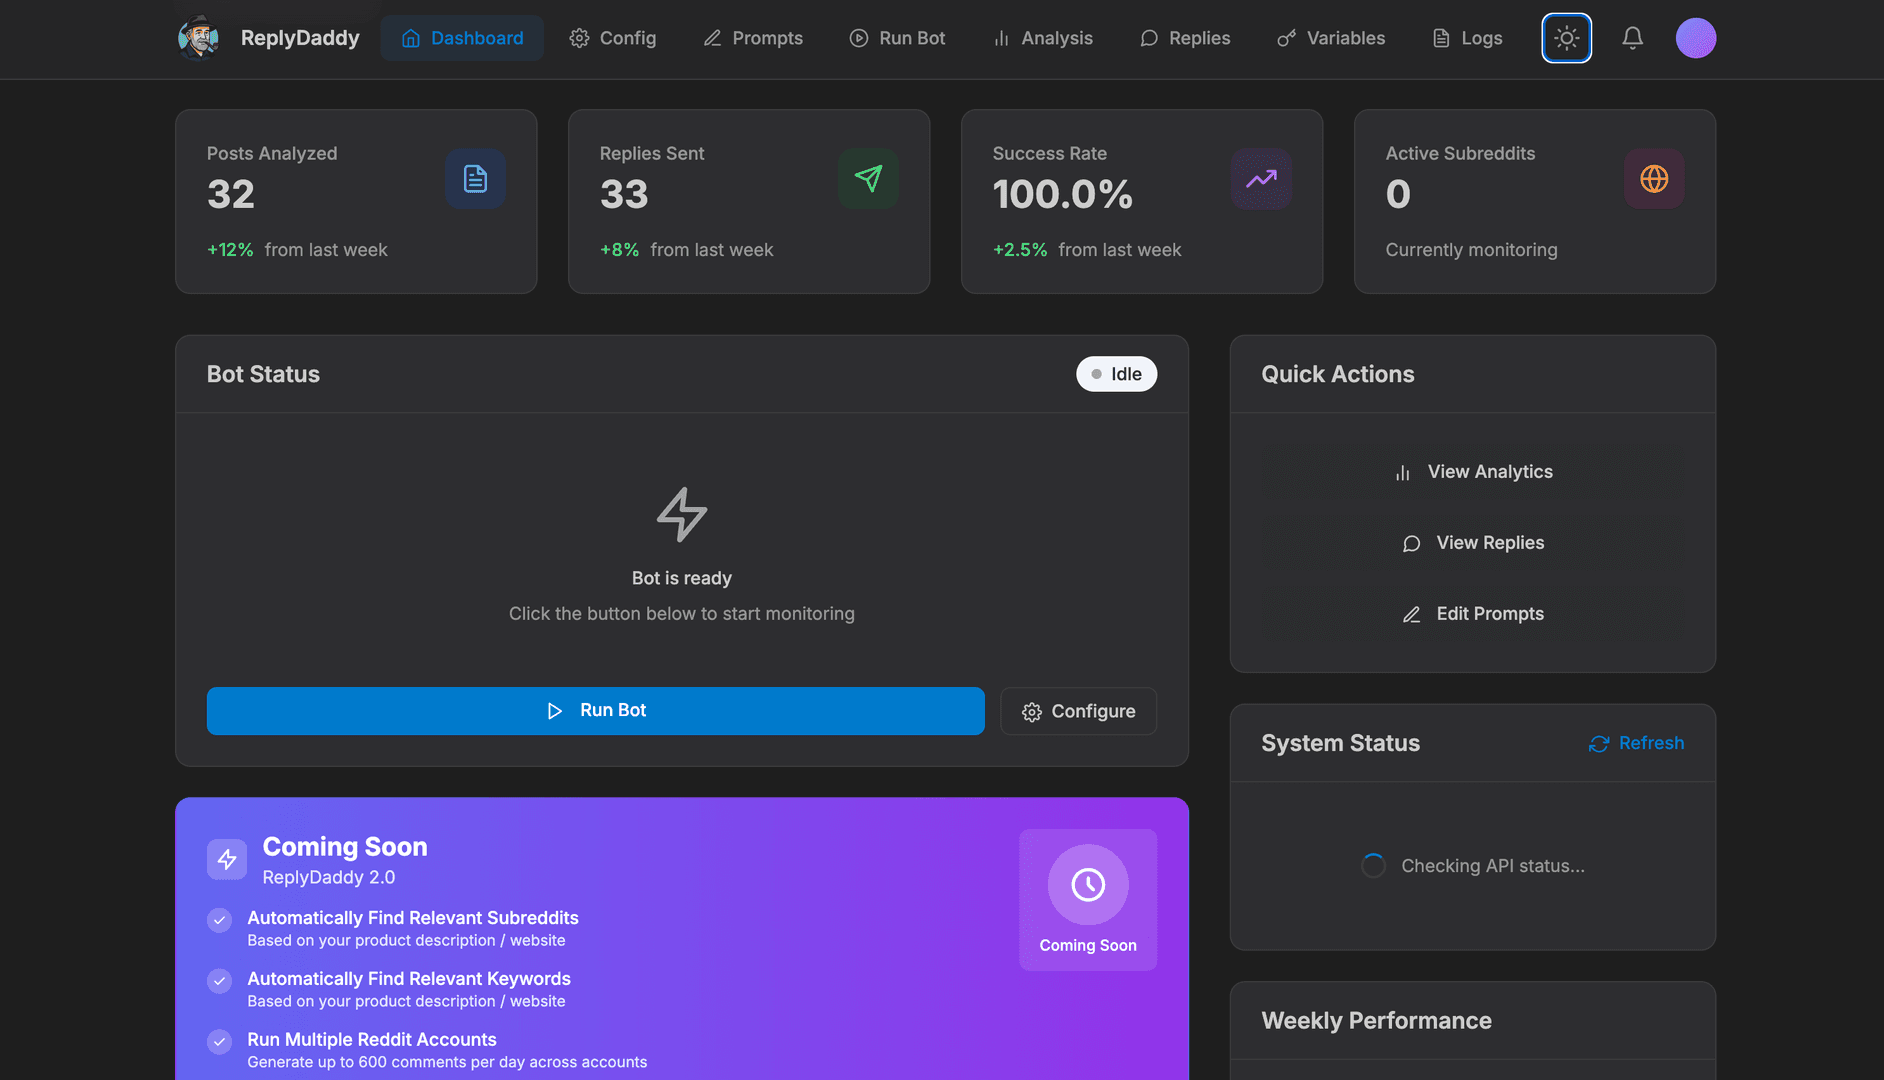Image resolution: width=1884 pixels, height=1080 pixels.
Task: Click the Configure button
Action: (1078, 711)
